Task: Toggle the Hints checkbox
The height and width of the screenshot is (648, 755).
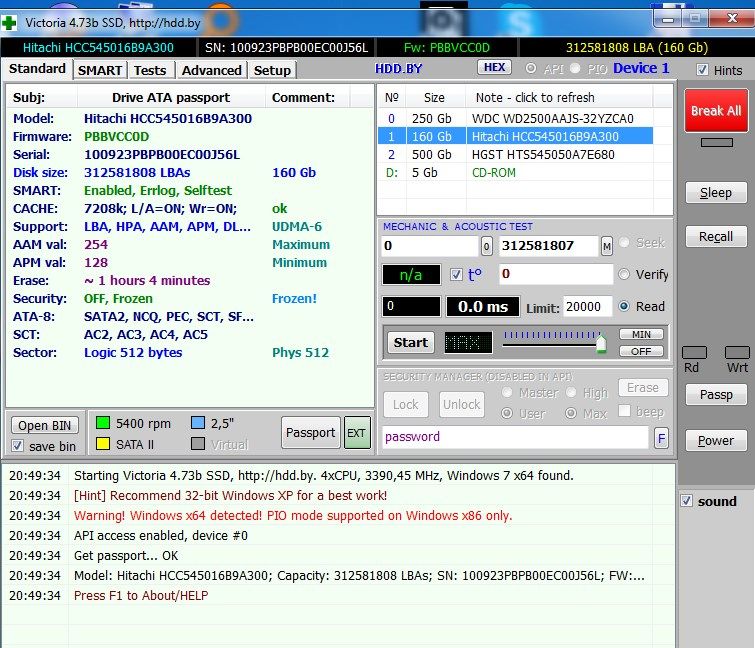Action: 702,70
